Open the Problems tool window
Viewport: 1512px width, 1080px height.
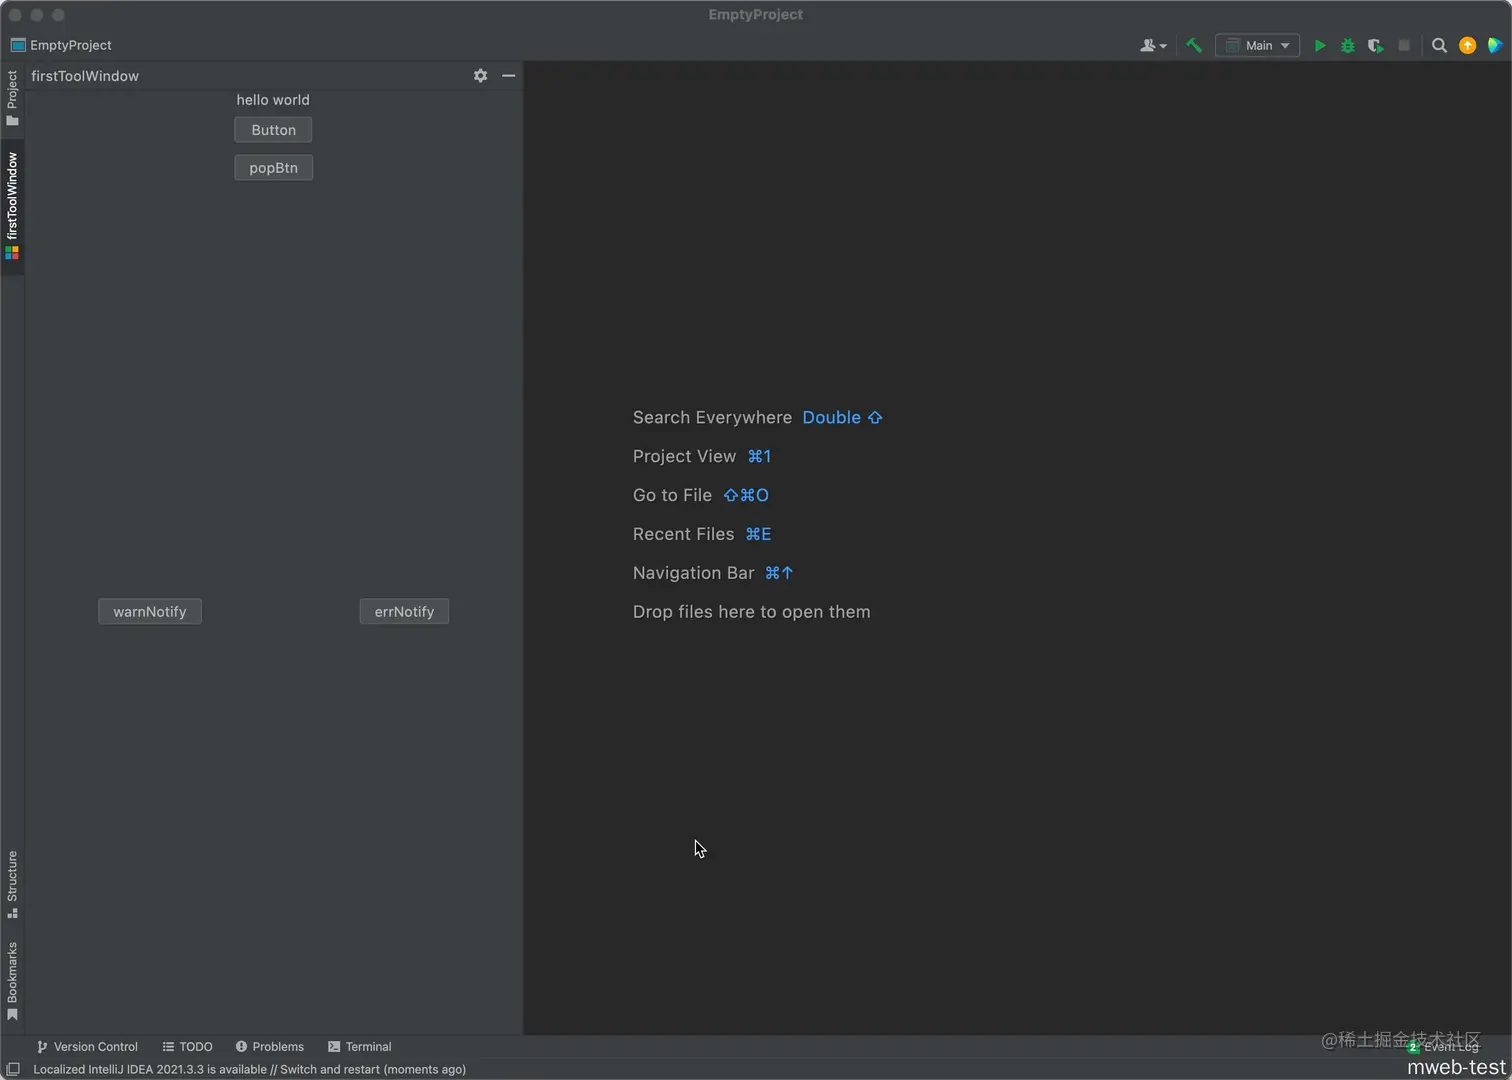[270, 1047]
